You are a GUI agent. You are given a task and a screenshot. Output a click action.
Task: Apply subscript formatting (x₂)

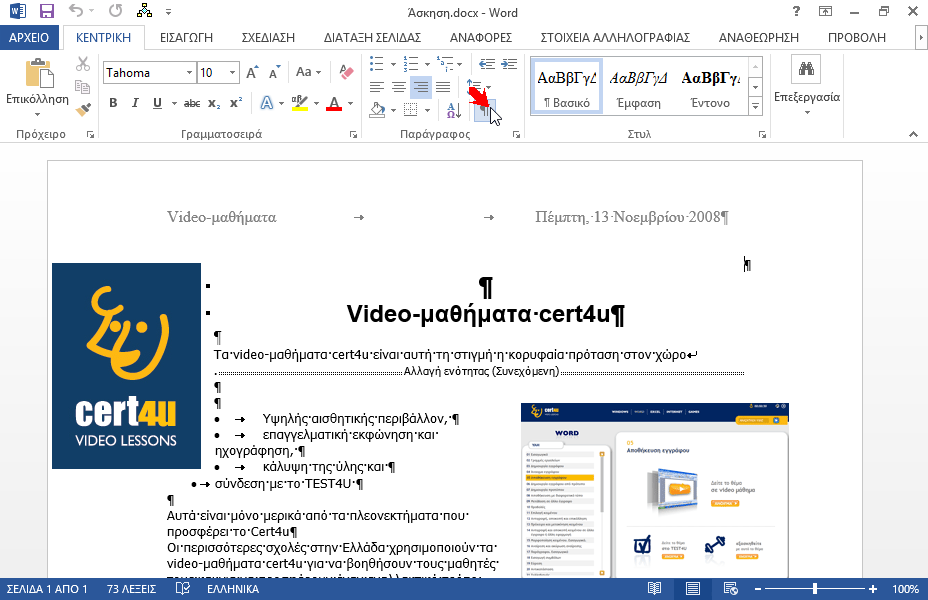[214, 104]
